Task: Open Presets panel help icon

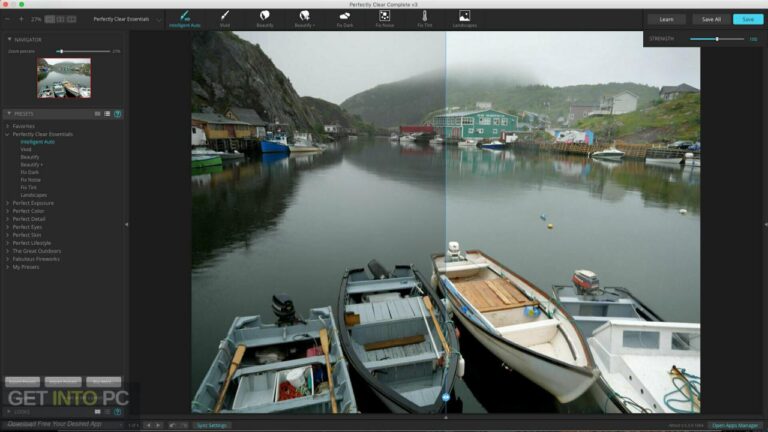Action: [x=118, y=114]
